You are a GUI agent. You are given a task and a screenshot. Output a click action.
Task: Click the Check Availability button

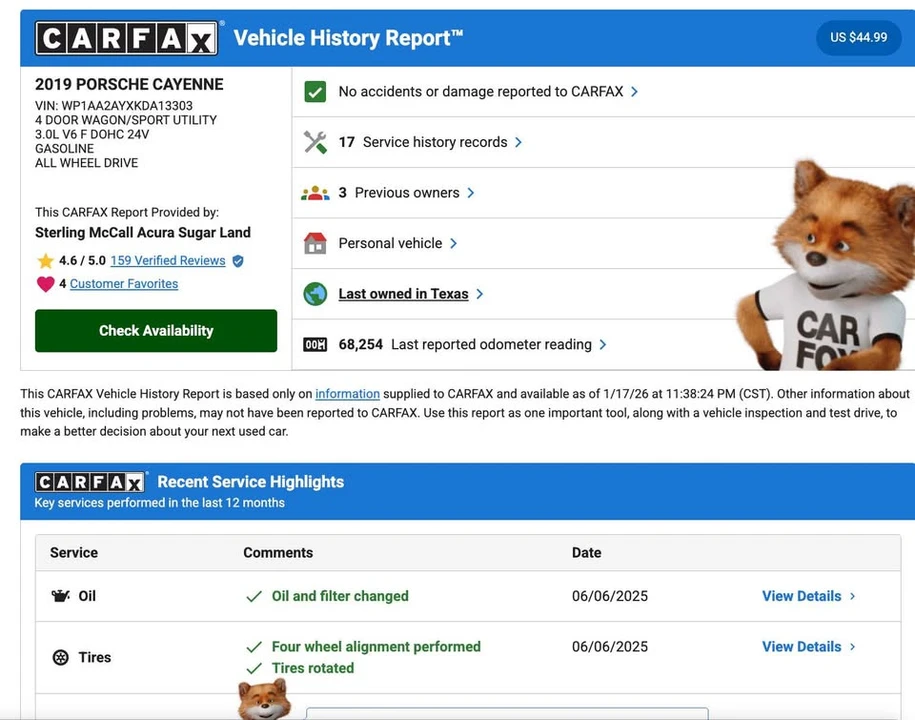156,331
